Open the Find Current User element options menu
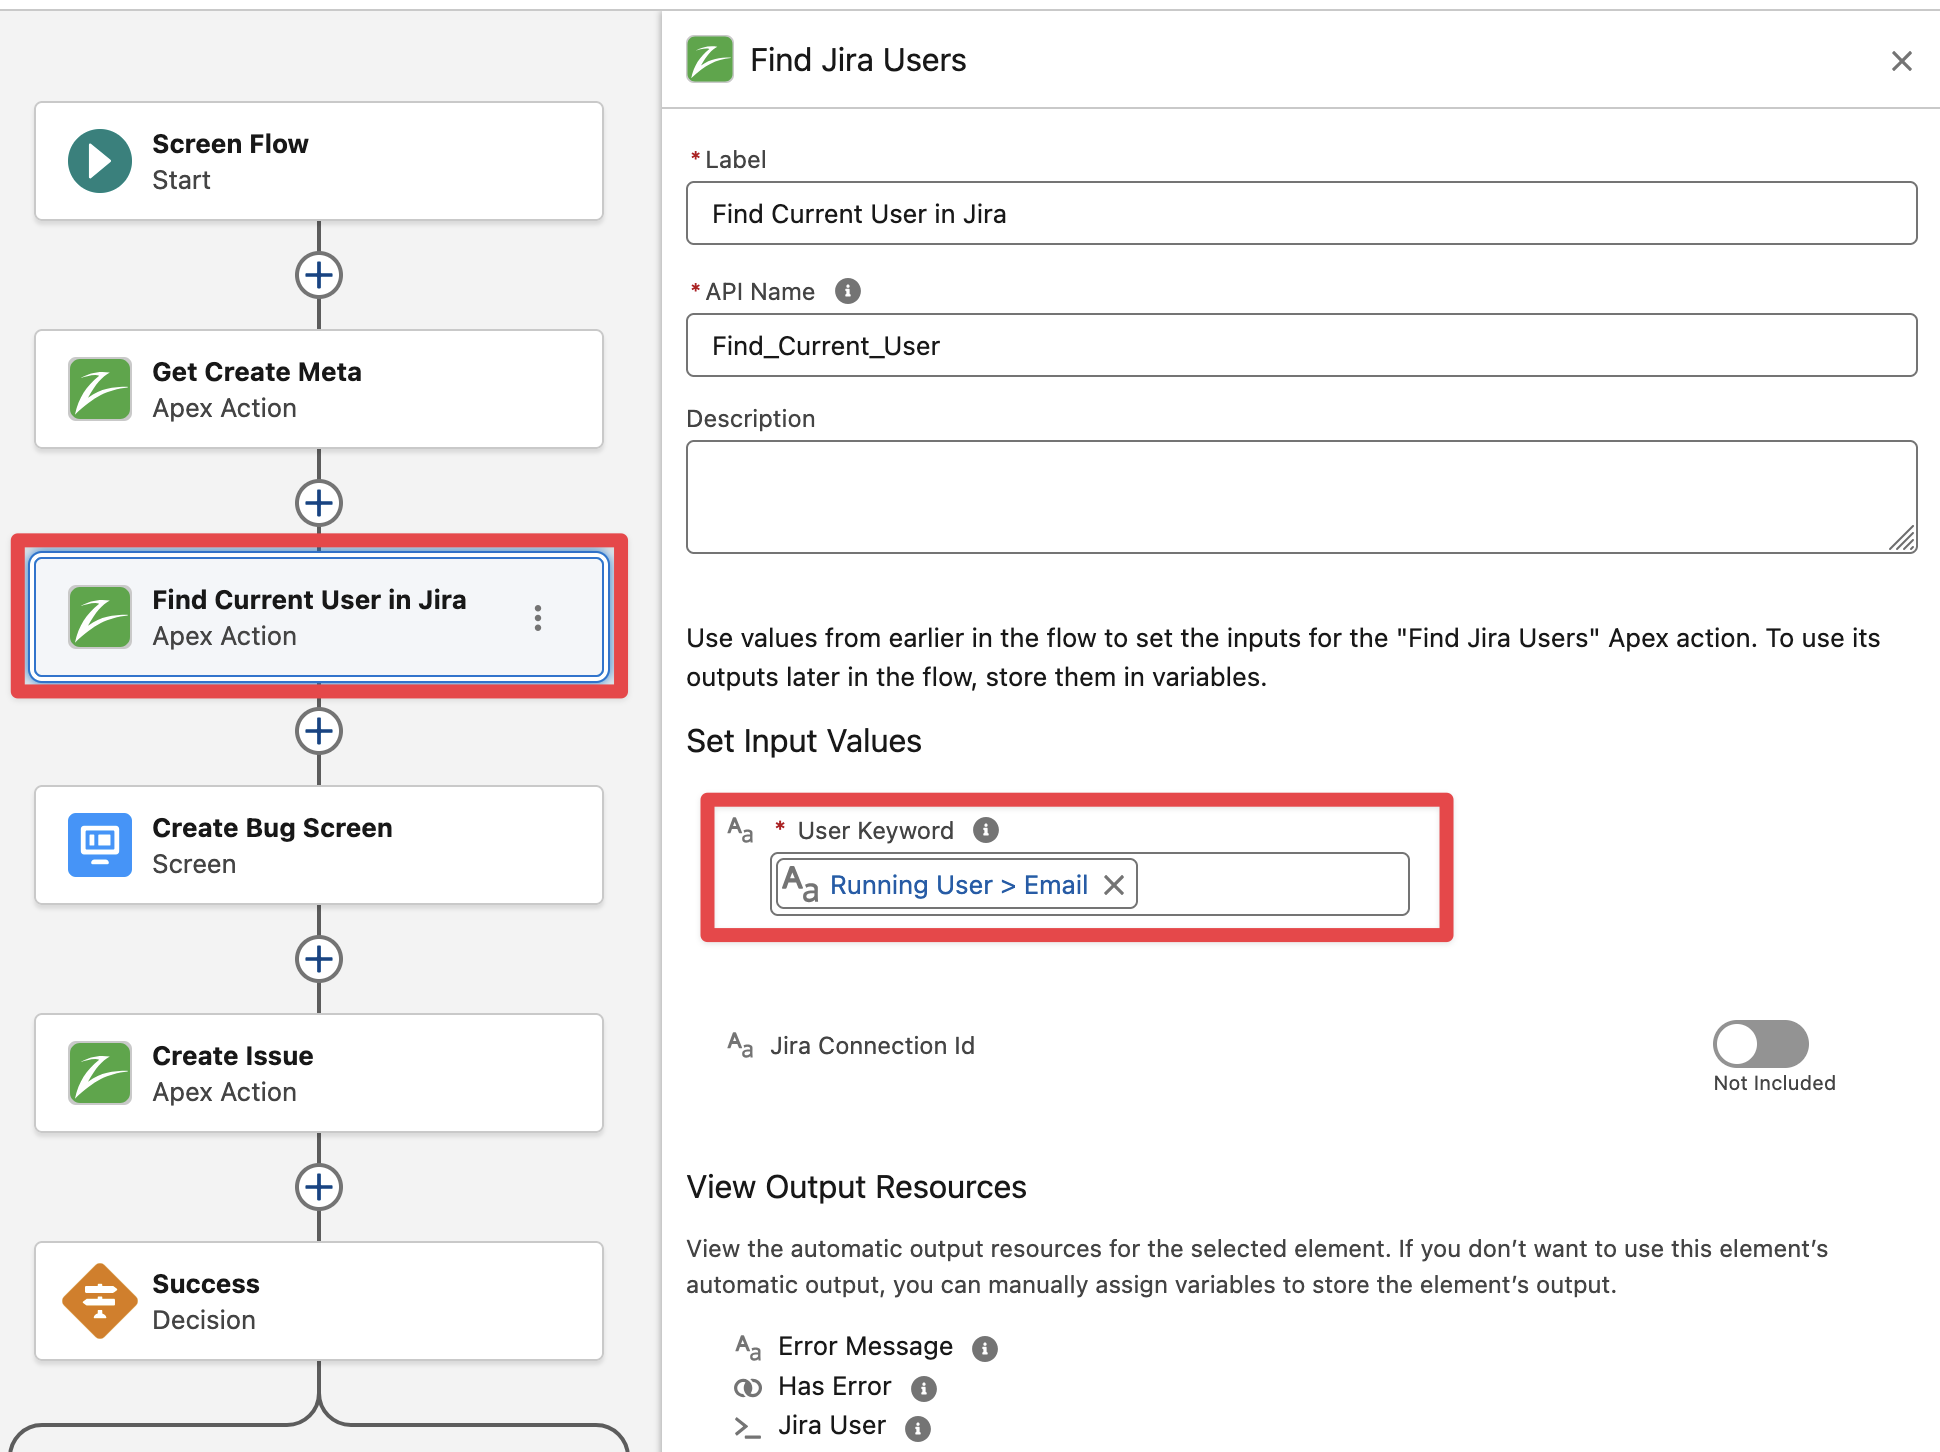 pyautogui.click(x=538, y=618)
